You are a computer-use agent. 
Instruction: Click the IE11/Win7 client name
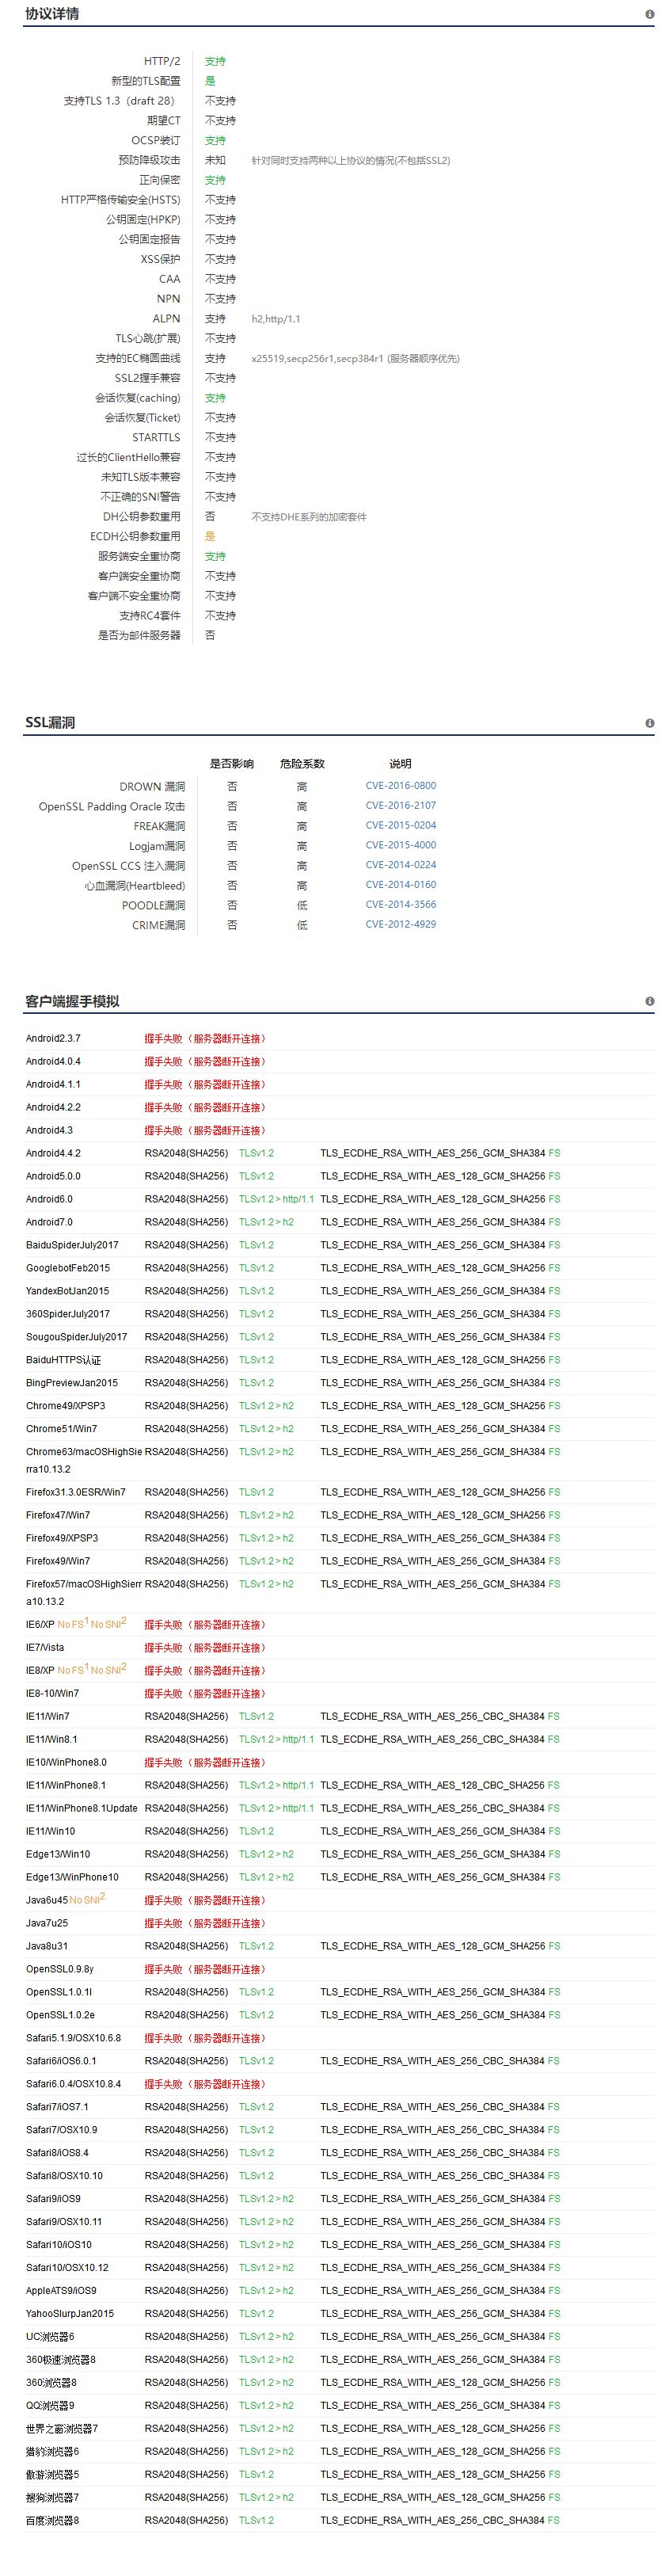pos(48,1717)
